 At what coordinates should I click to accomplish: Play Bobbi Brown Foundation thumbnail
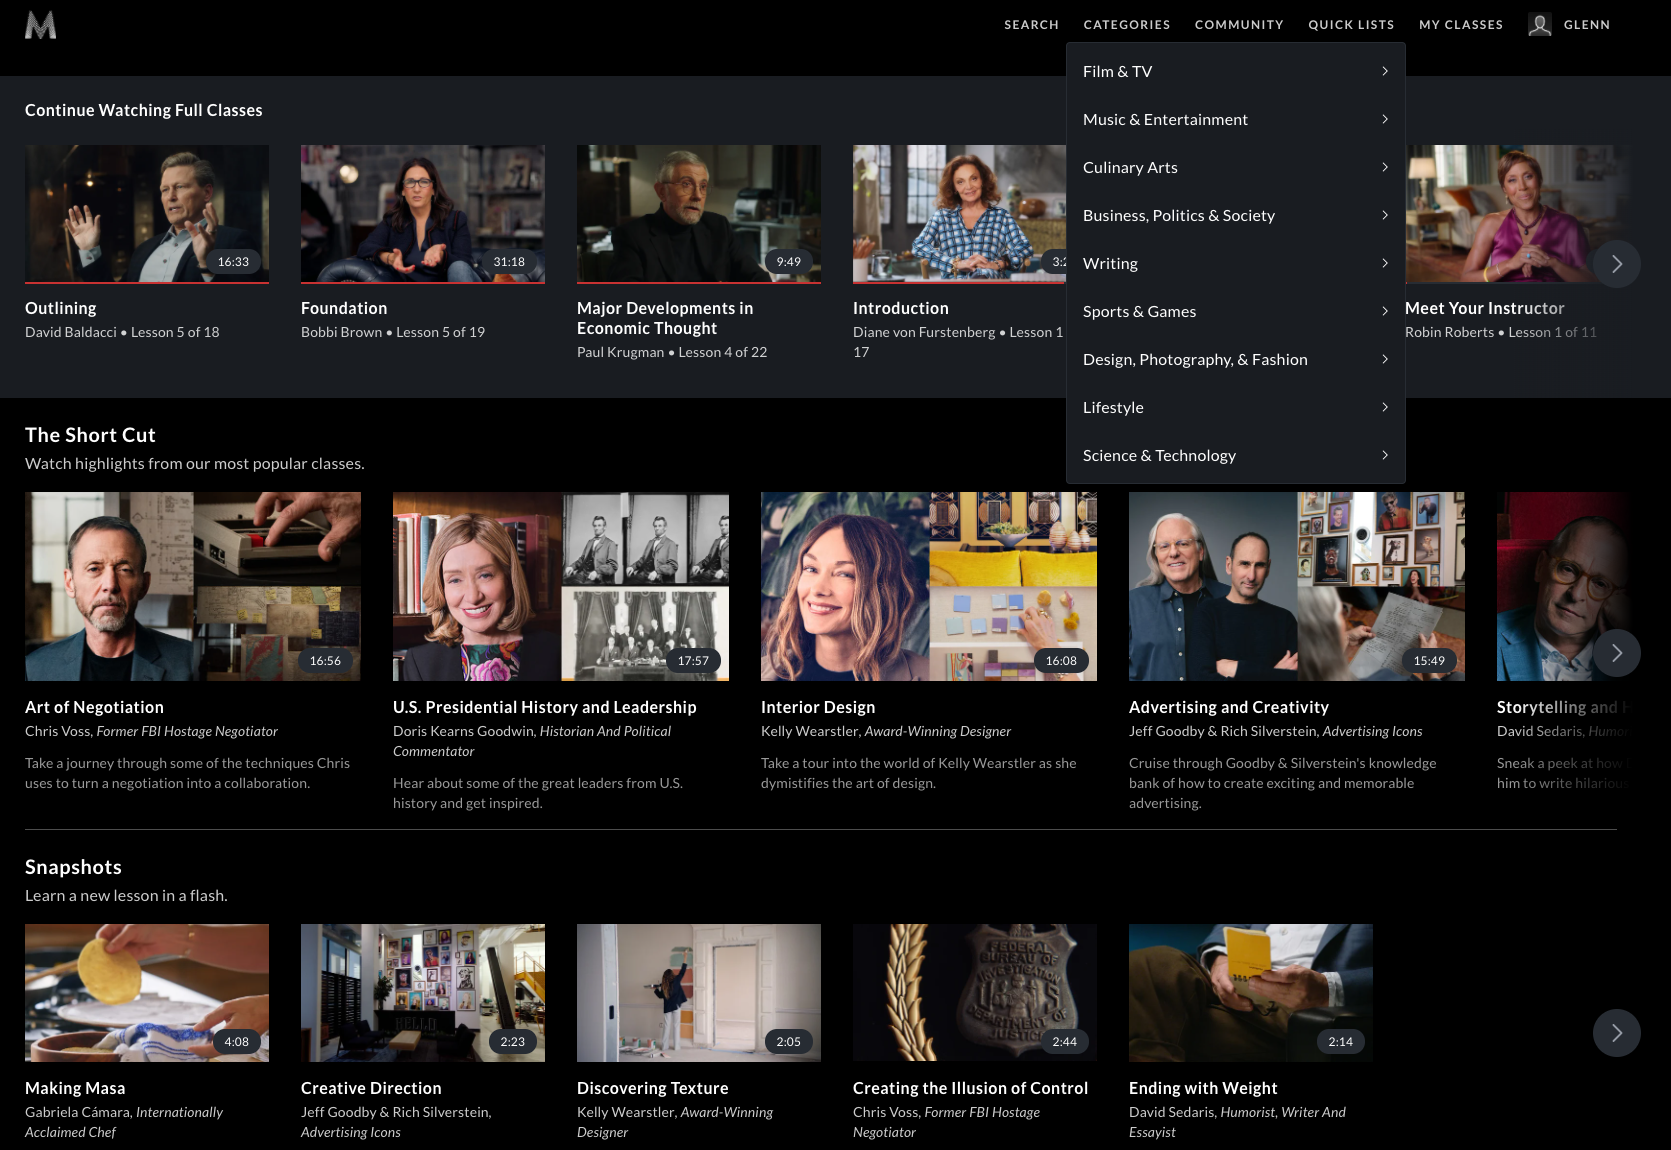coord(423,213)
